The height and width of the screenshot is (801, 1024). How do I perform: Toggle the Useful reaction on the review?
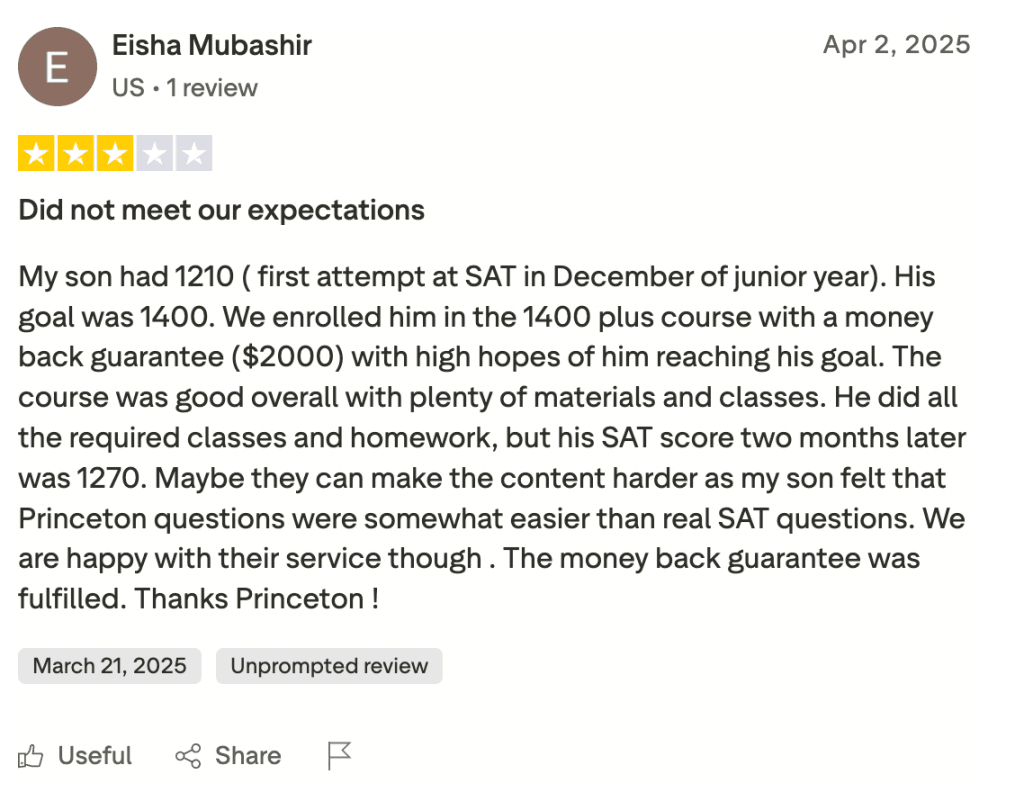pyautogui.click(x=75, y=756)
